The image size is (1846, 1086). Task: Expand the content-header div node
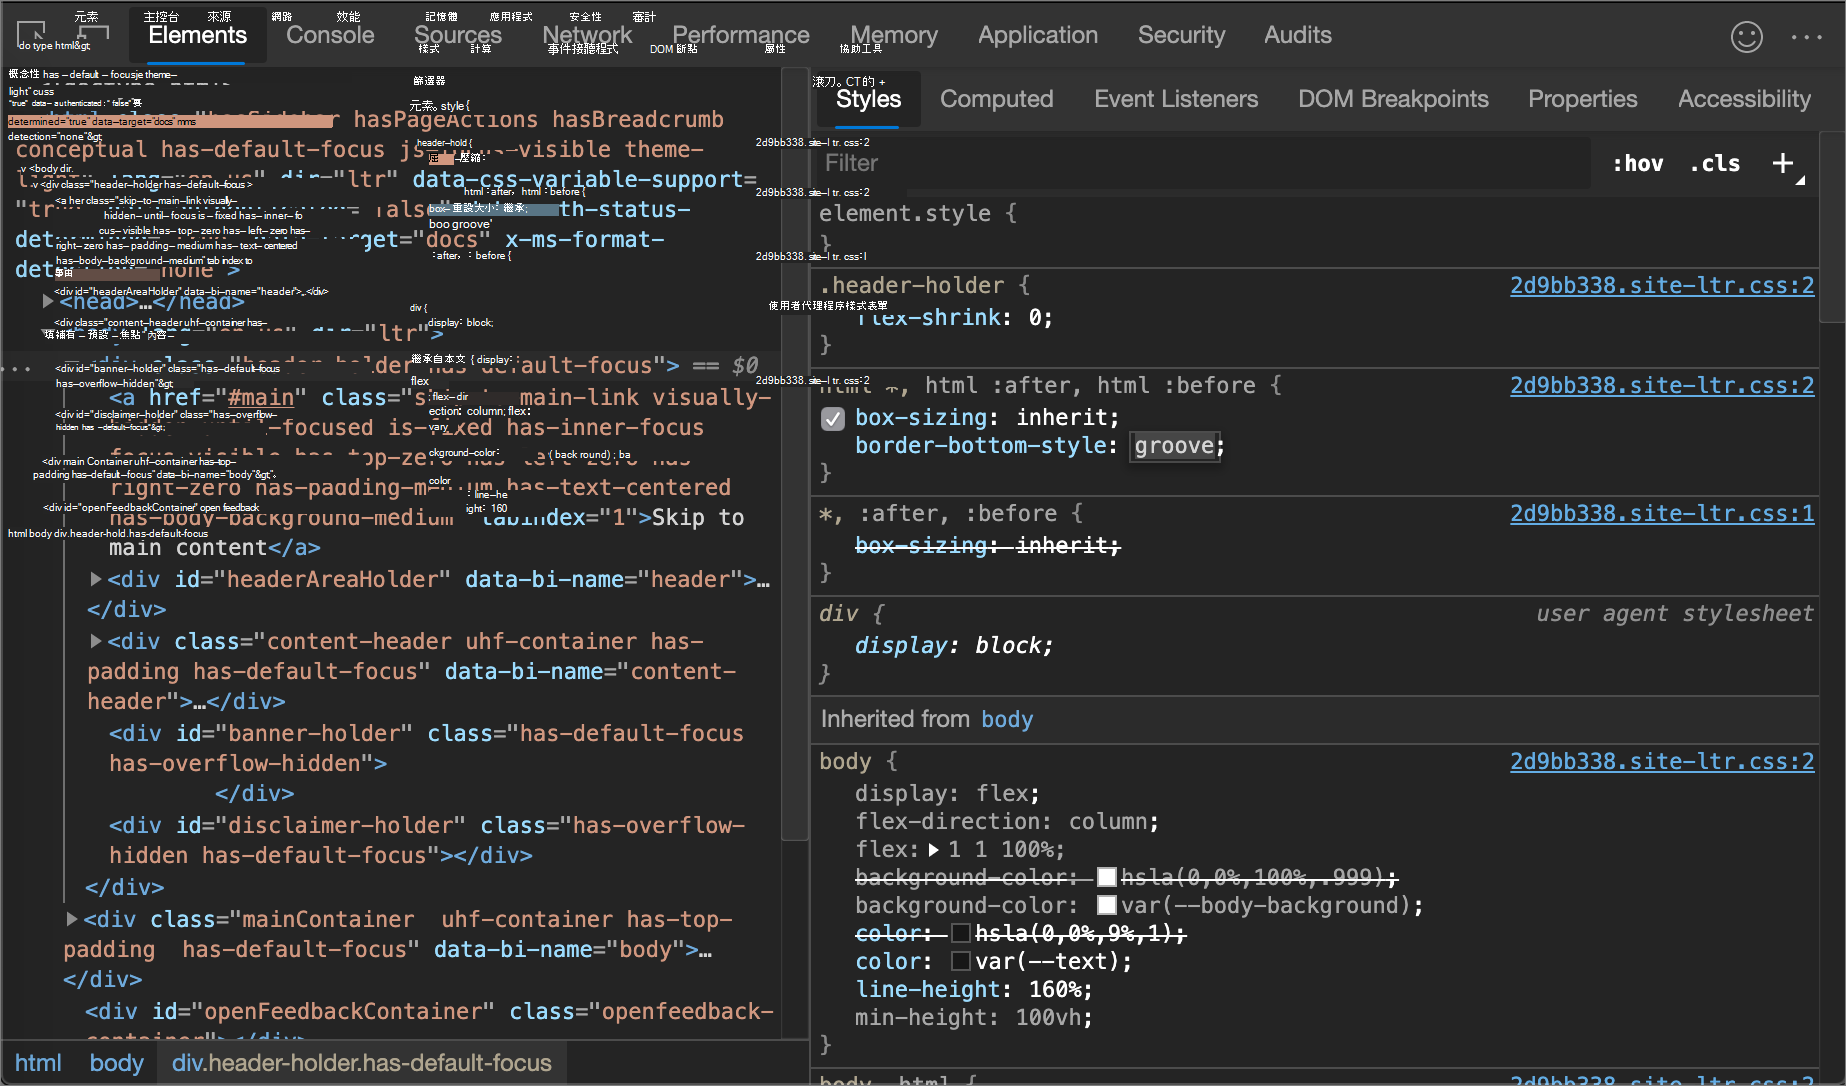point(96,641)
